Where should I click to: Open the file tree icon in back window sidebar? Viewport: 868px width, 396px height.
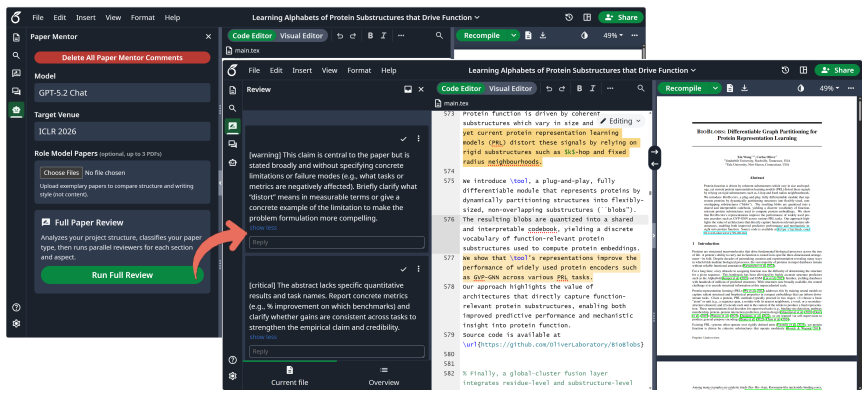click(x=16, y=38)
